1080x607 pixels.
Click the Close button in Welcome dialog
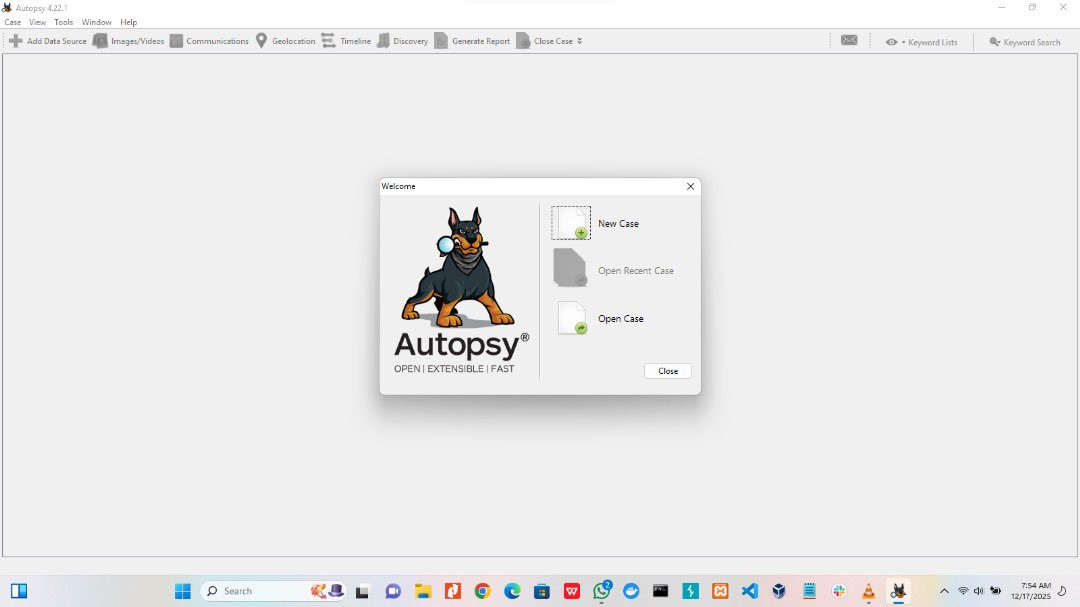coord(667,371)
